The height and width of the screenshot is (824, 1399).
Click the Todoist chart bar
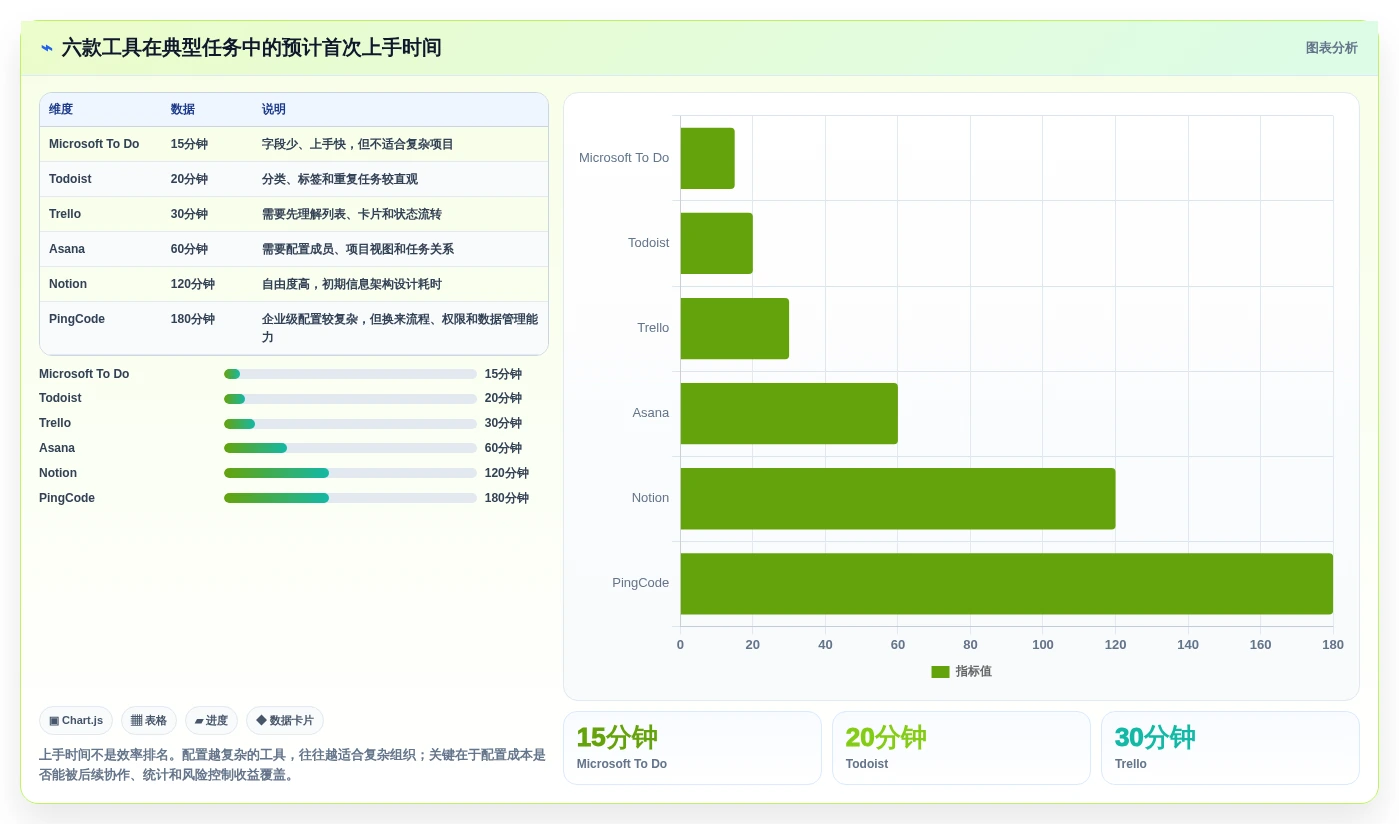[x=716, y=243]
